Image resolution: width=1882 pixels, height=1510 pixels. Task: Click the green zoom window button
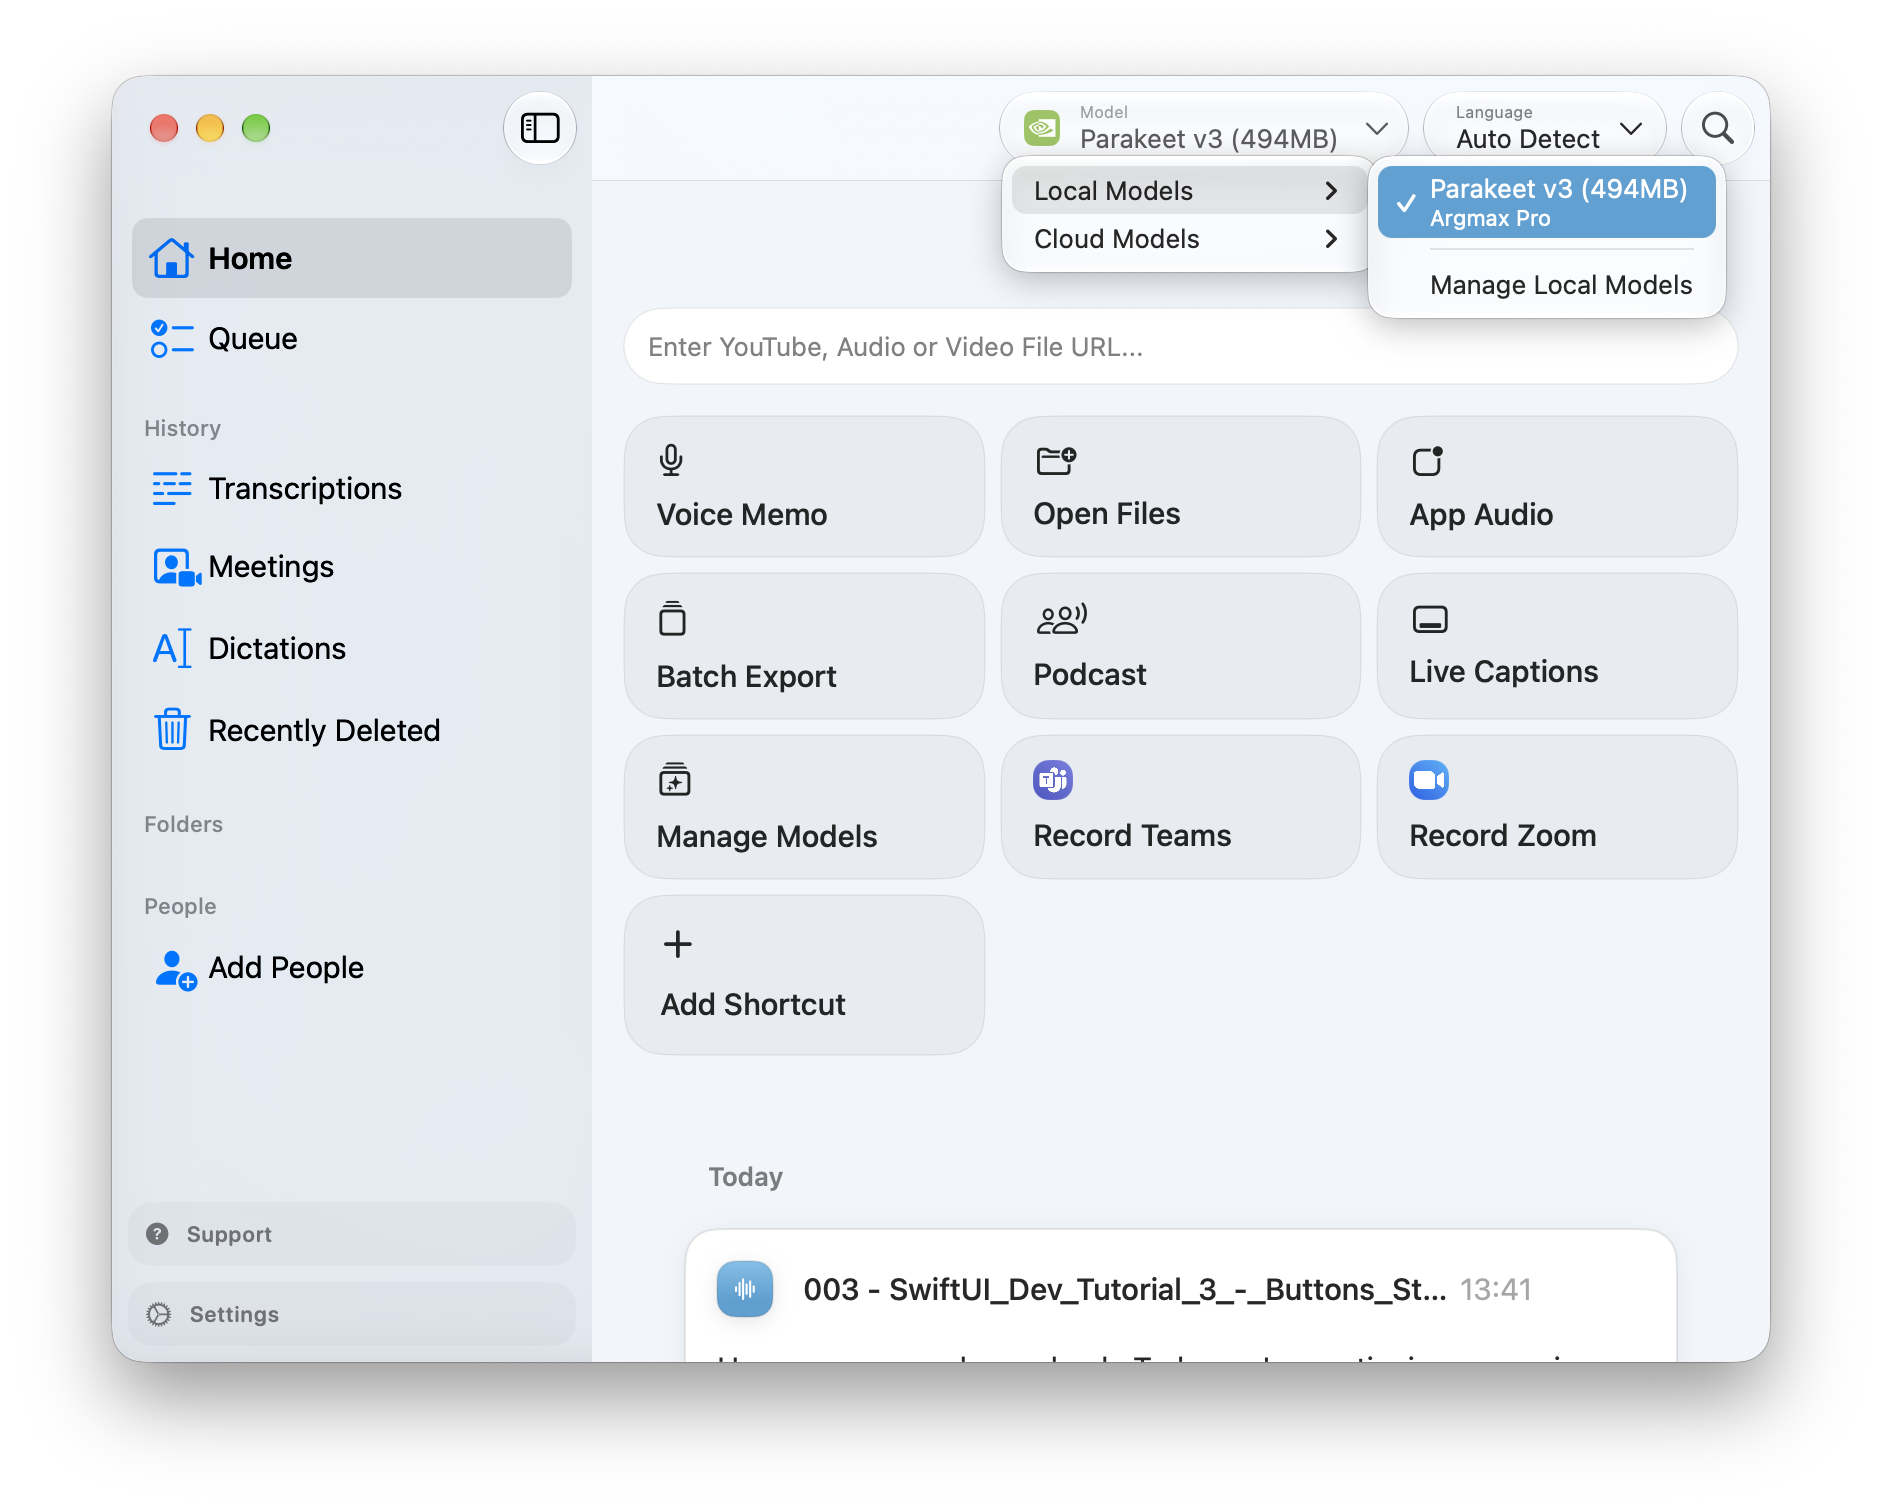tap(256, 128)
